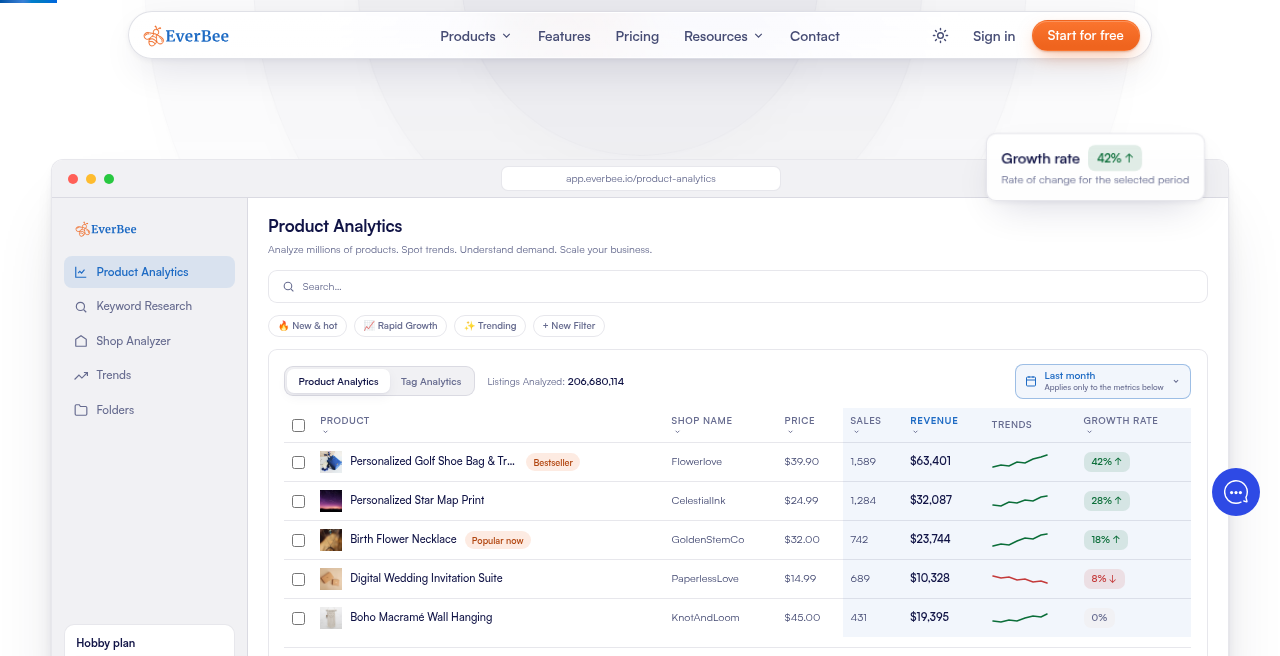The height and width of the screenshot is (656, 1280).
Task: Click the 42% growth badge in Flowerlove row
Action: coord(1106,462)
